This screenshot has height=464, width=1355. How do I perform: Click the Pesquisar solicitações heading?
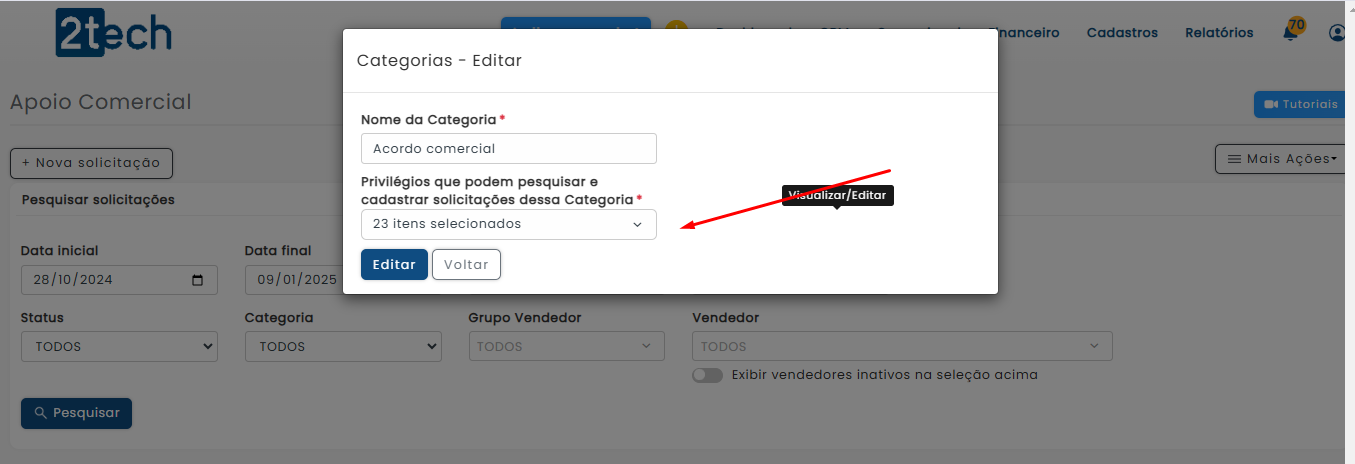coord(98,200)
